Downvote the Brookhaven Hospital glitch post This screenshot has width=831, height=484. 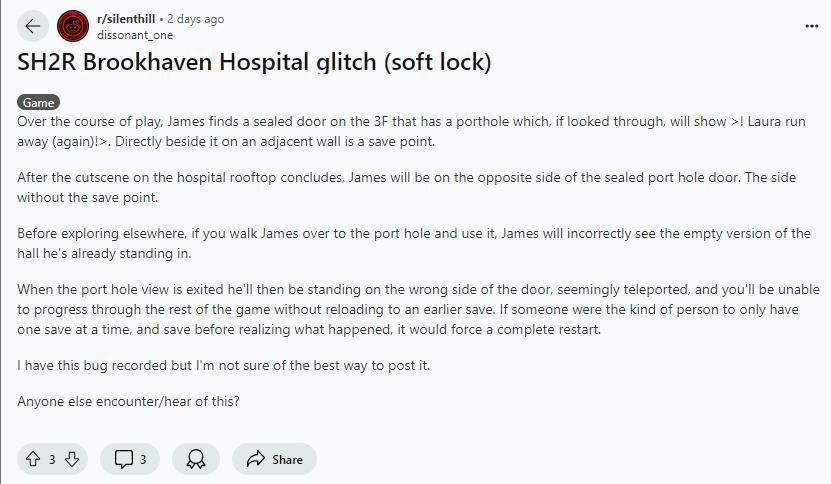[72, 459]
